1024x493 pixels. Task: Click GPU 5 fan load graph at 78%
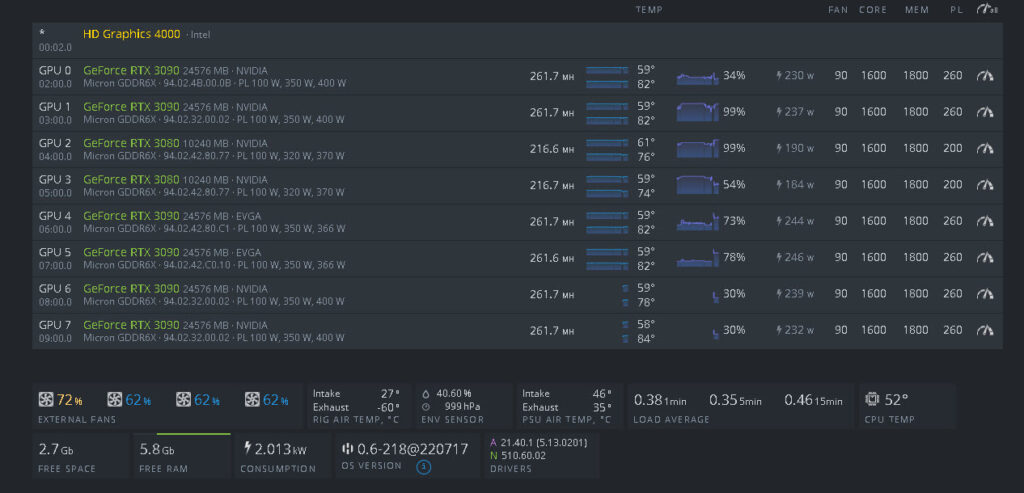697,259
